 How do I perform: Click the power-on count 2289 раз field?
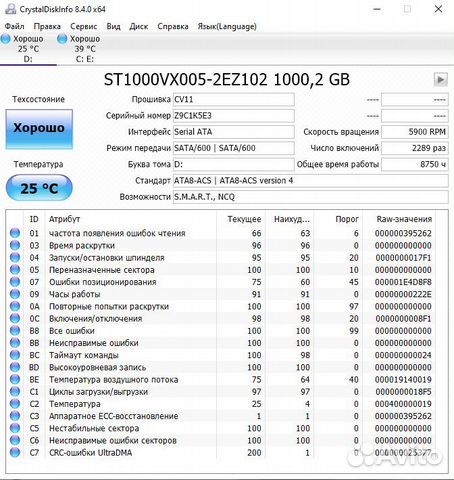coord(415,148)
